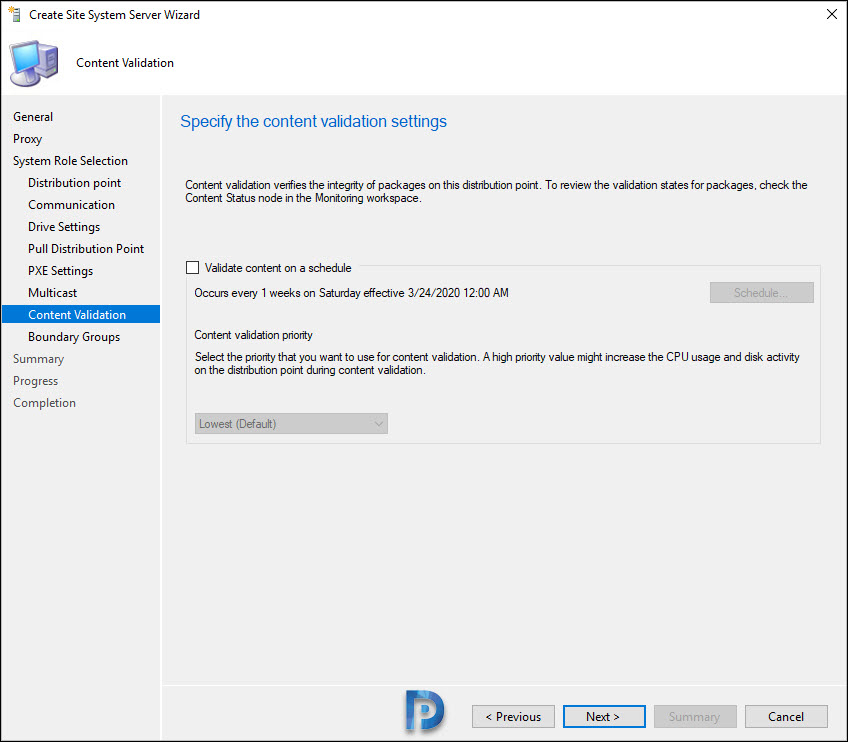Viewport: 848px width, 742px height.
Task: Cancel the wizard
Action: click(786, 717)
